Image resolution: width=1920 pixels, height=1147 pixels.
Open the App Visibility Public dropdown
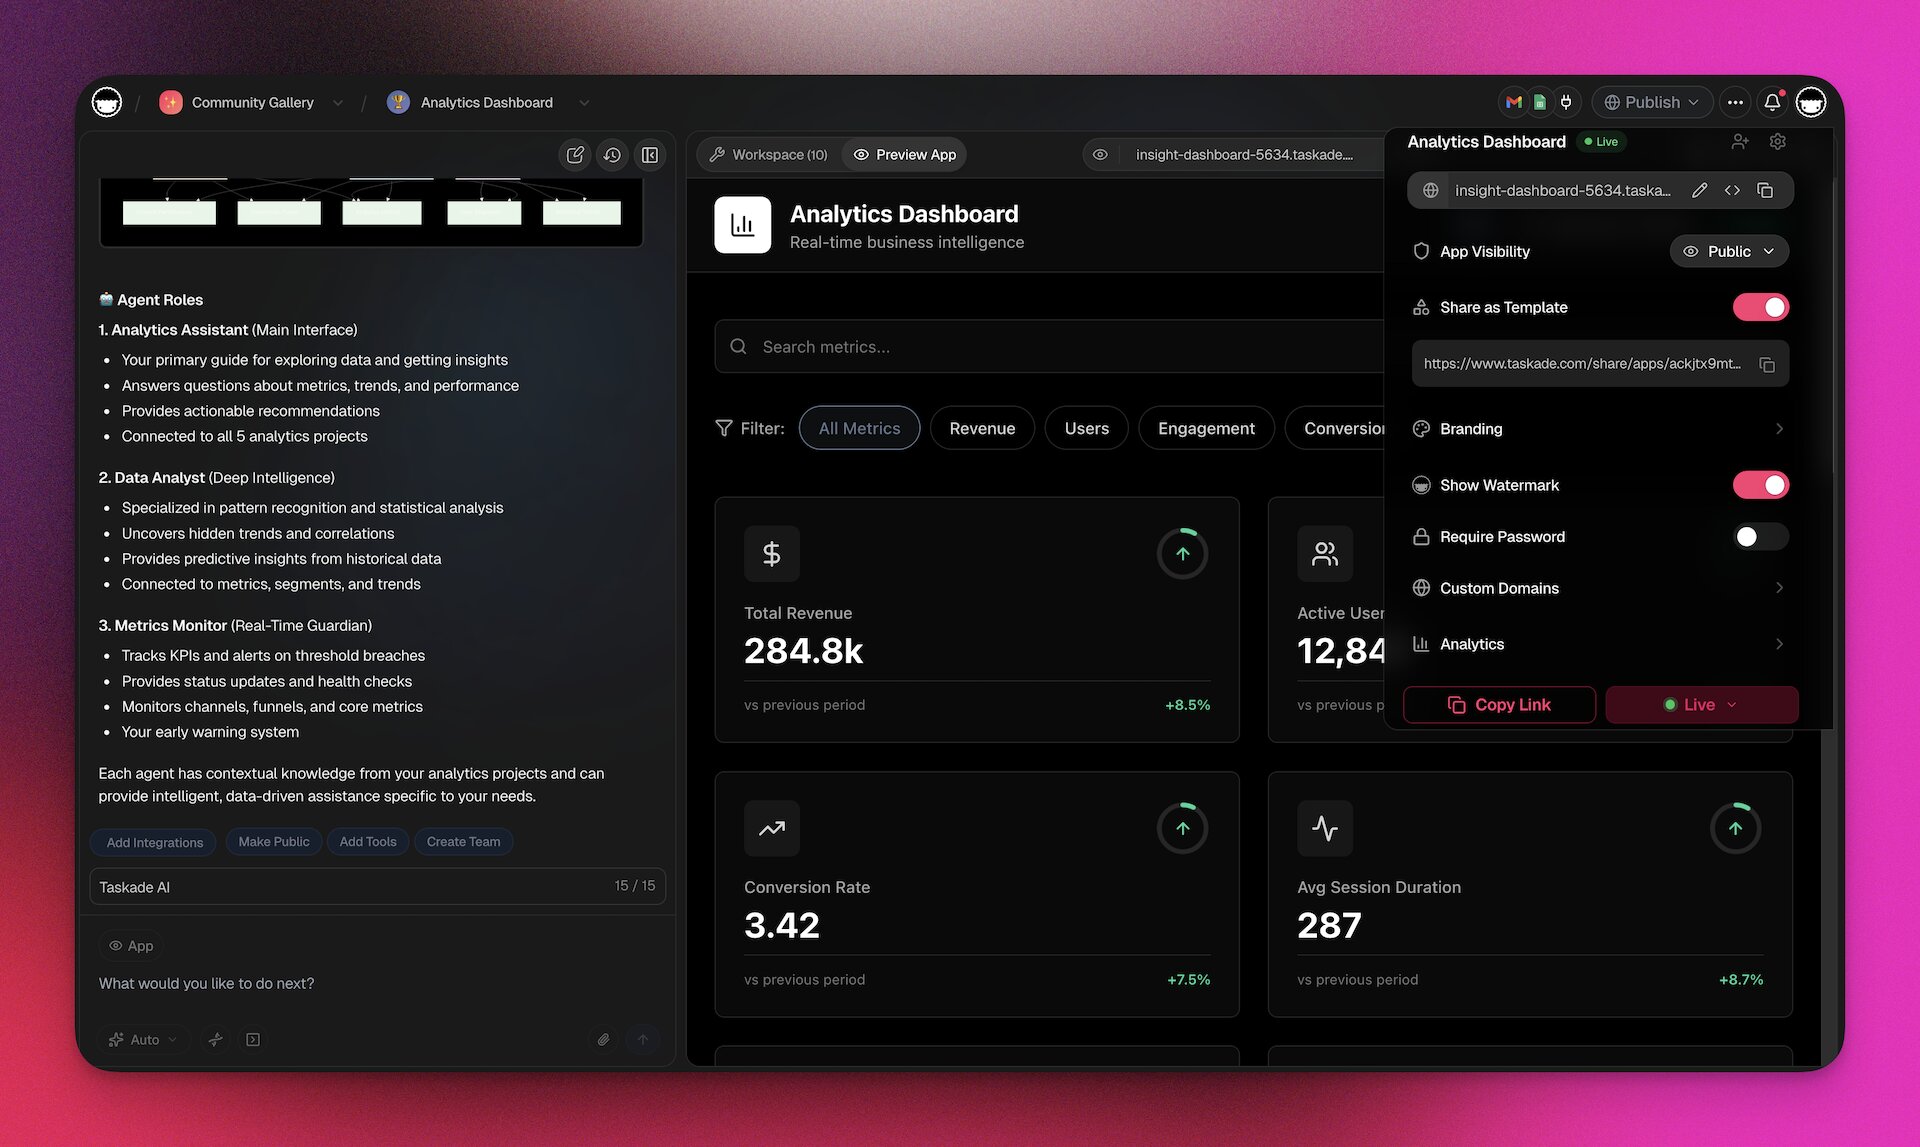point(1729,251)
